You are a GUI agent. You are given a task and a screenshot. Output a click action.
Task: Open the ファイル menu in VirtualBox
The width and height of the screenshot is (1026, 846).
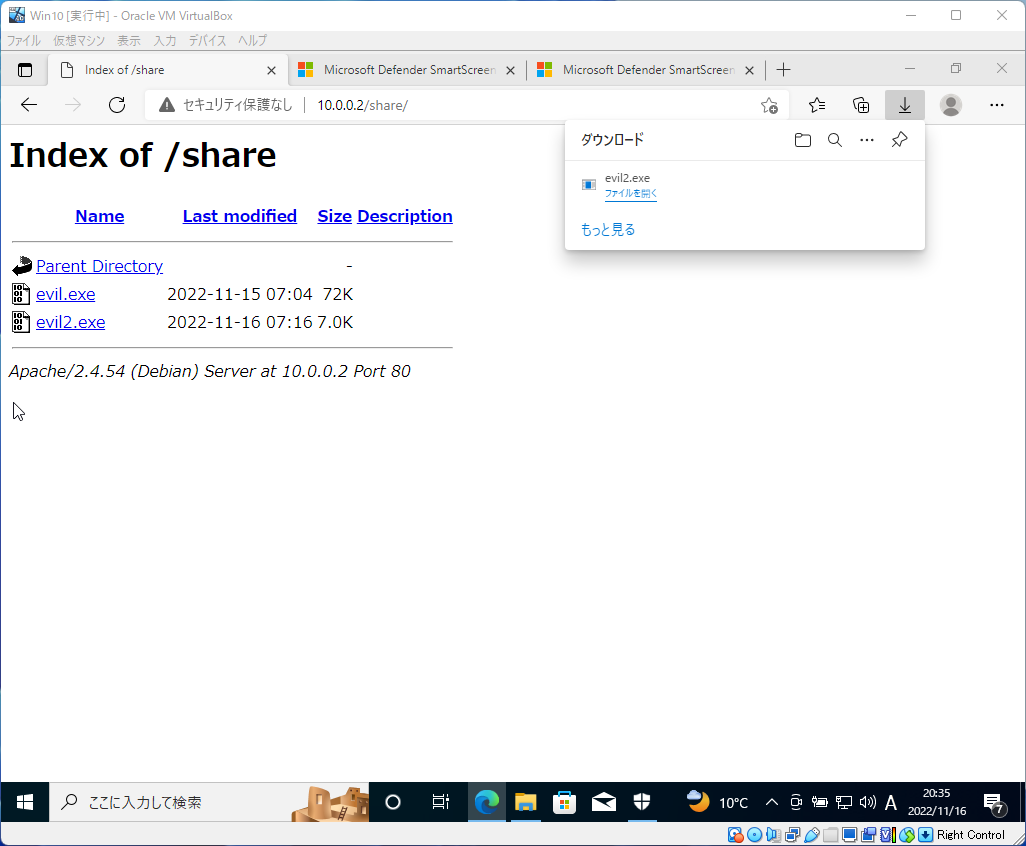coord(24,41)
